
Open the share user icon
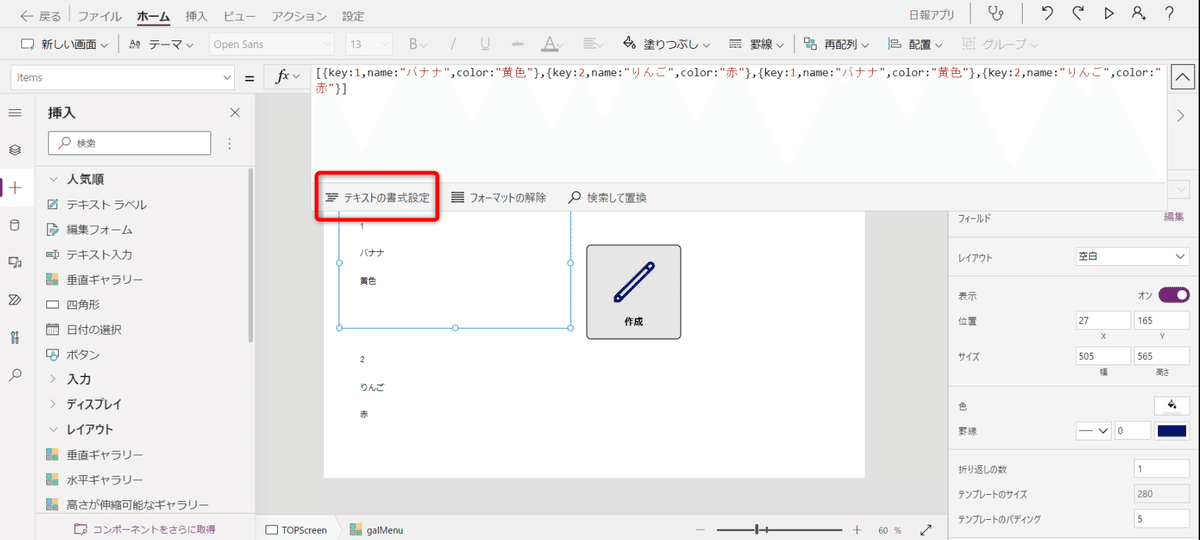click(1139, 14)
